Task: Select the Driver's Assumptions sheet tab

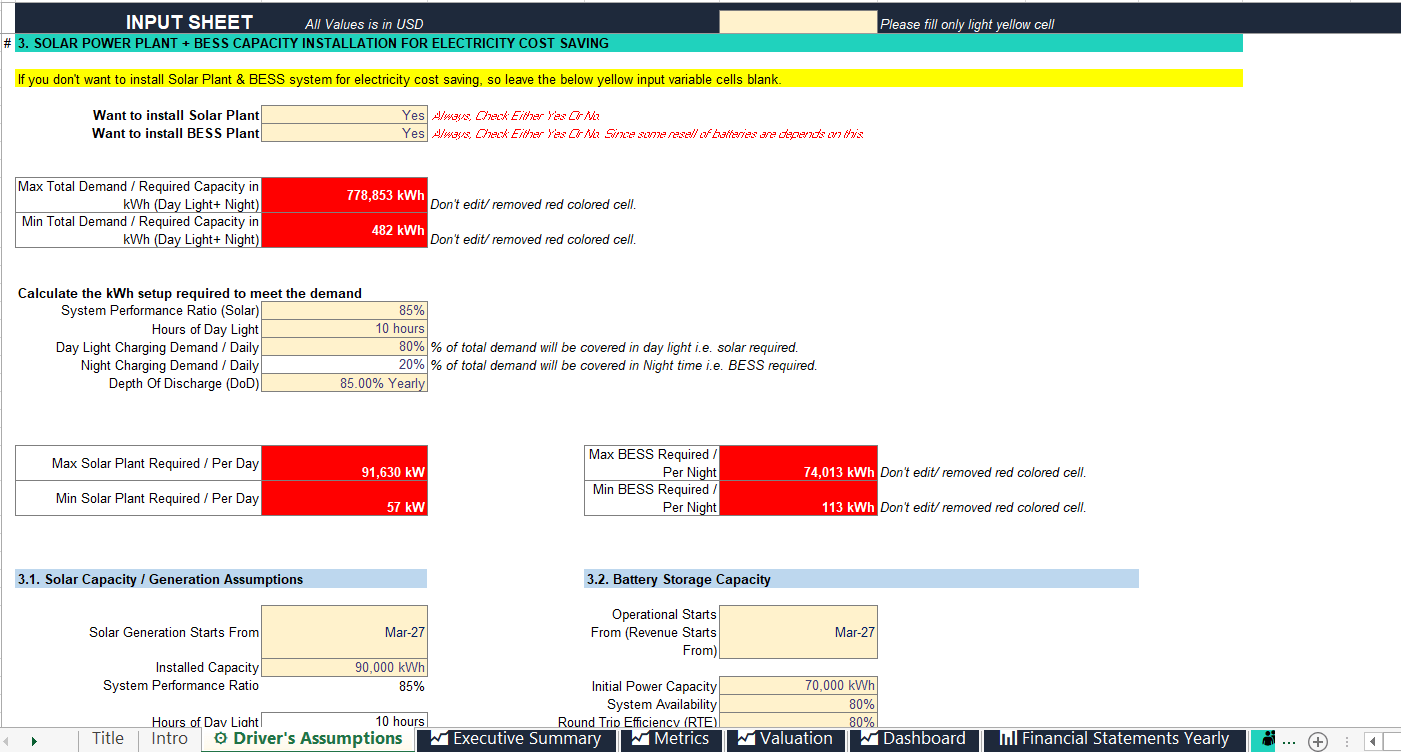Action: click(308, 739)
